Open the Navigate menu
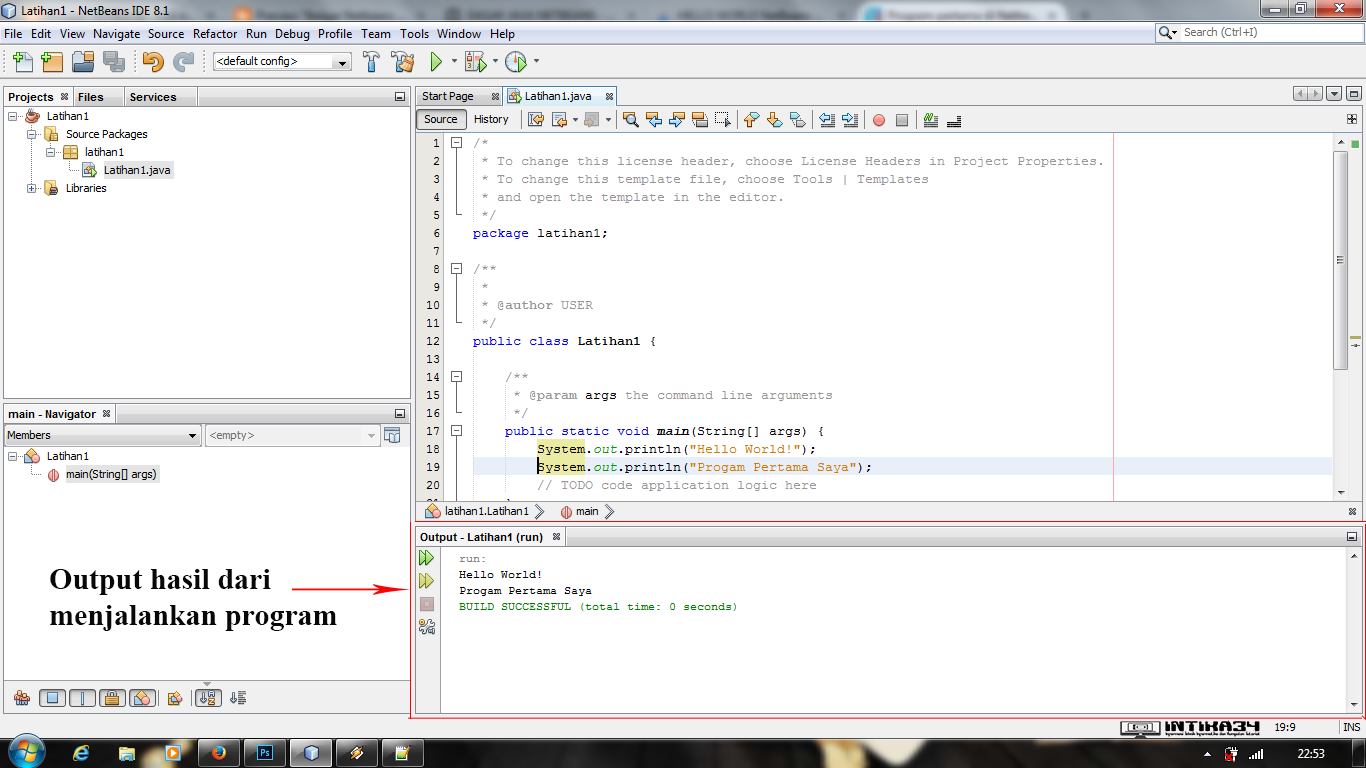1366x768 pixels. coord(117,33)
